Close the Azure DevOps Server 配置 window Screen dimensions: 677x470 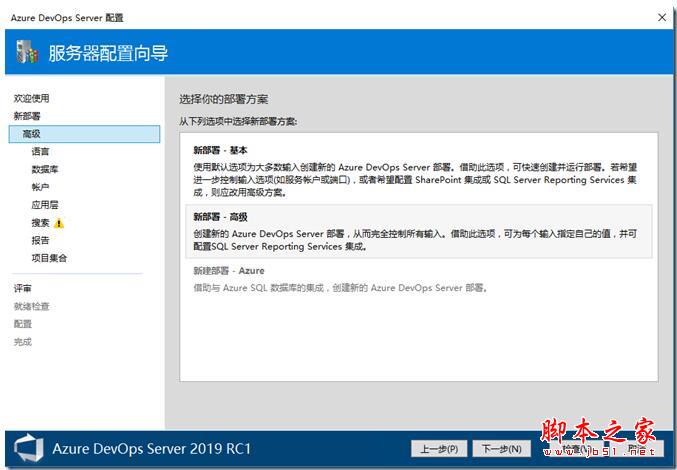[x=661, y=17]
